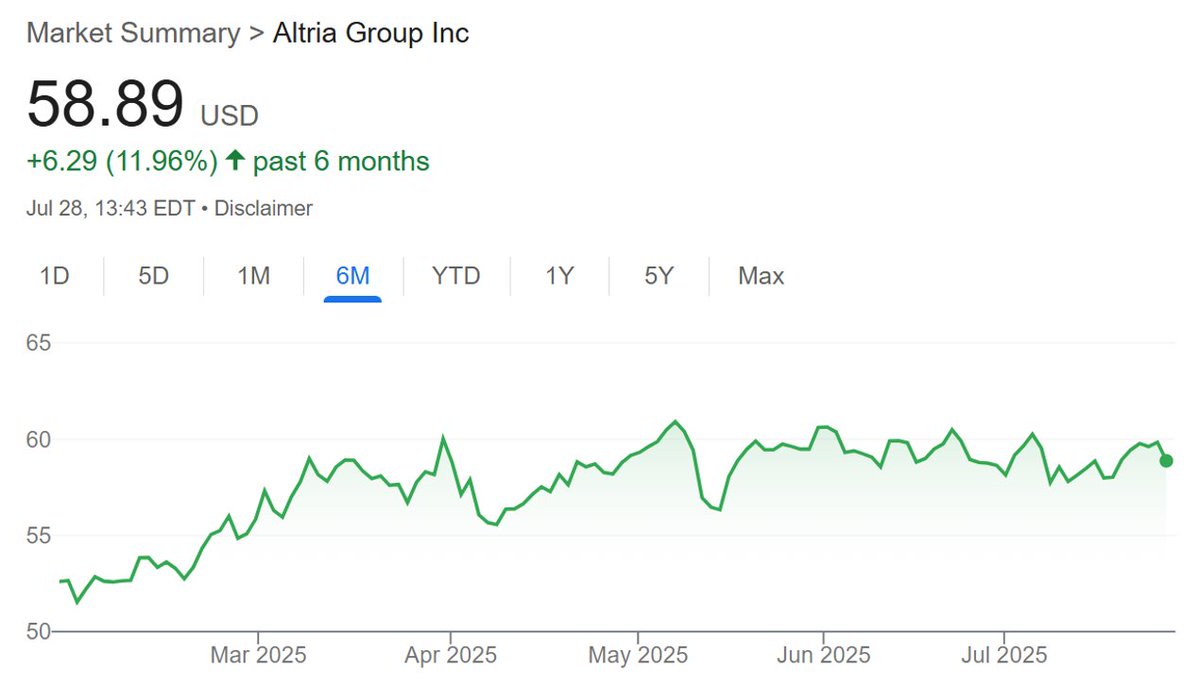The width and height of the screenshot is (1199, 688).
Task: Click the May 2025 axis label
Action: pos(638,655)
